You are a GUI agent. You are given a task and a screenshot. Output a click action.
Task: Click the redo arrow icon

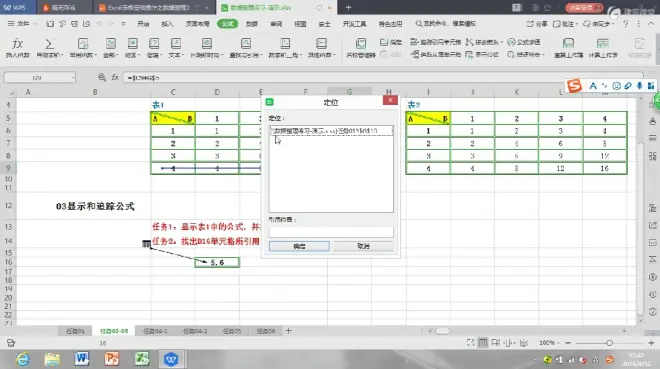coord(111,24)
